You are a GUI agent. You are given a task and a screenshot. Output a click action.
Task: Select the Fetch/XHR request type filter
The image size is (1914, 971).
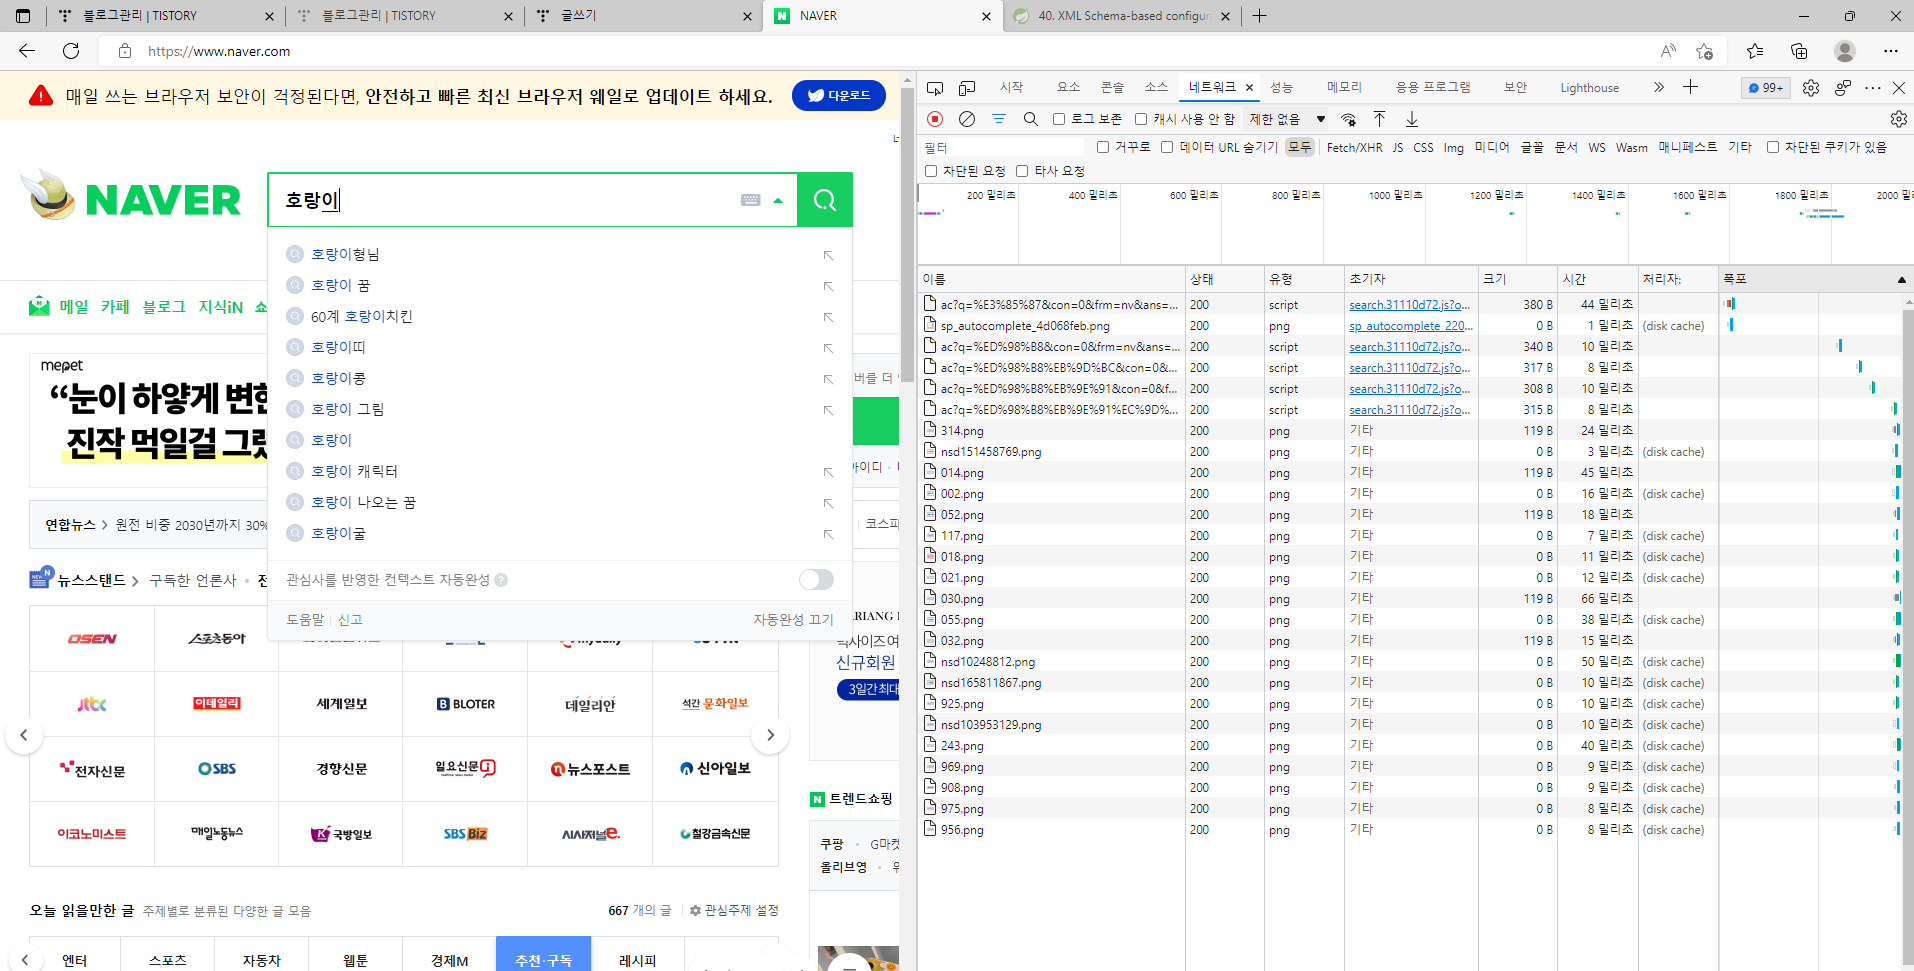[1354, 147]
